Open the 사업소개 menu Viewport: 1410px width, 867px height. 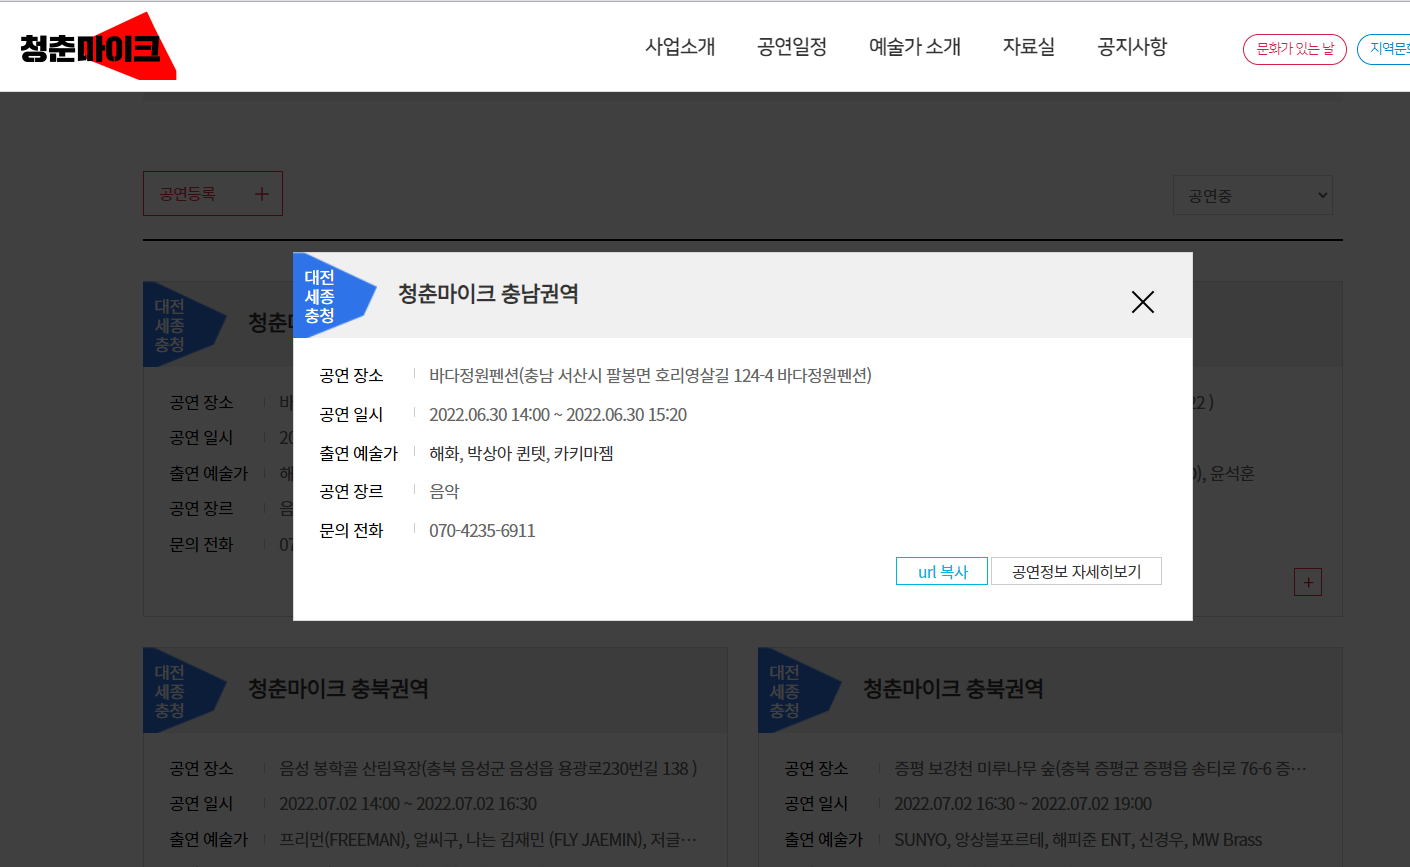click(680, 47)
